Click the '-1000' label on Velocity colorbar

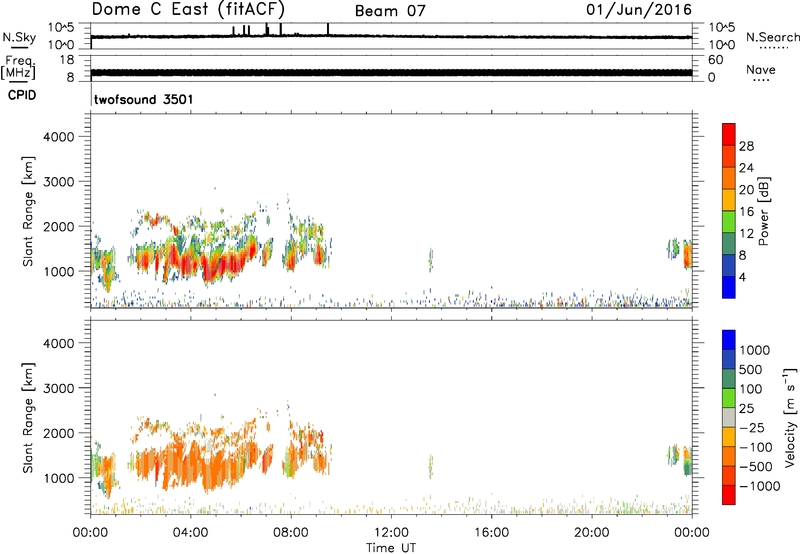760,486
